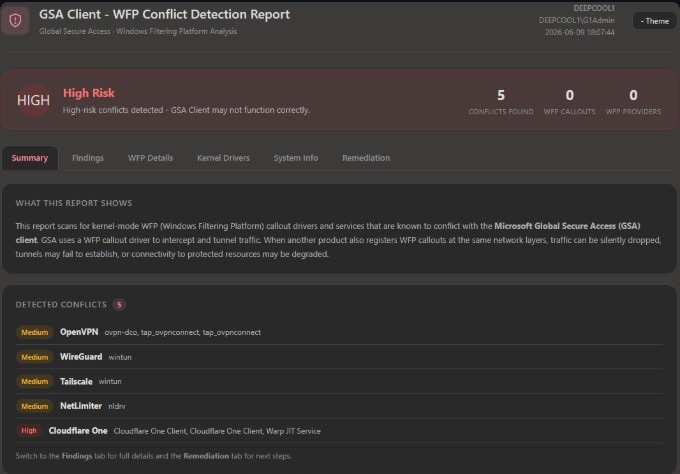Click the Medium badge next to NetLimiter
680x474 pixels.
click(35, 406)
